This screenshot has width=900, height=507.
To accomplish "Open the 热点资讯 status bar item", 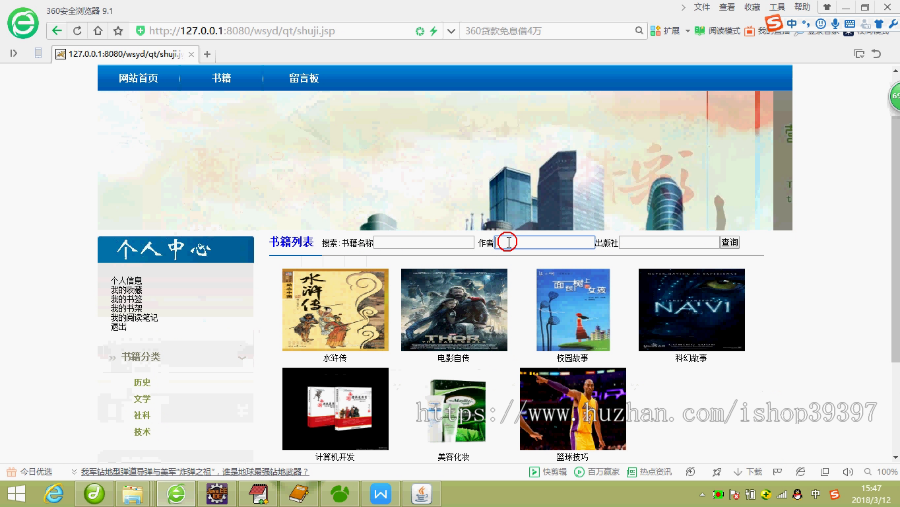I will tap(649, 472).
